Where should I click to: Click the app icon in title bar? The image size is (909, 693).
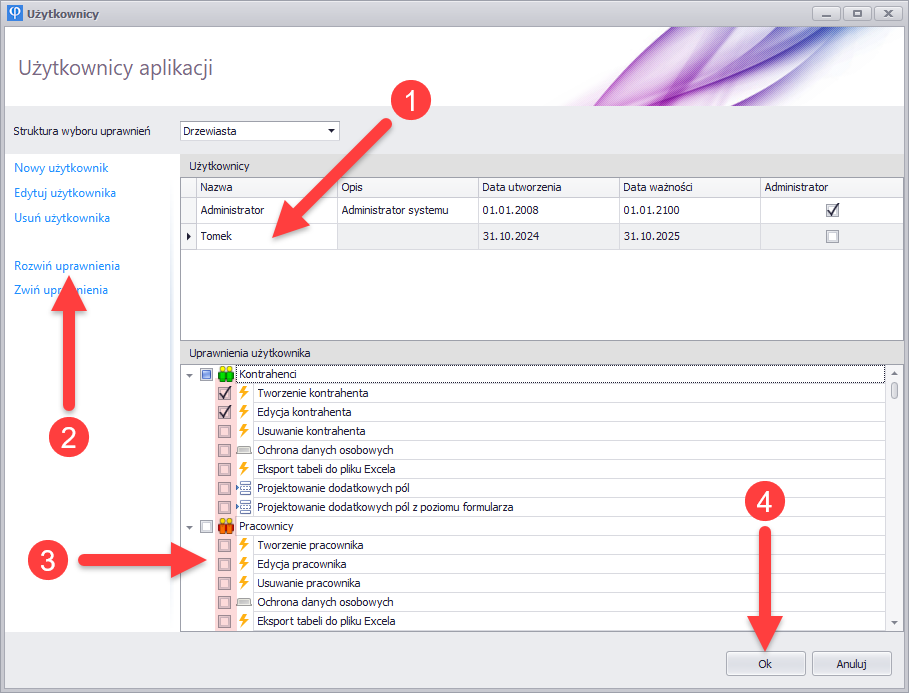coord(14,14)
